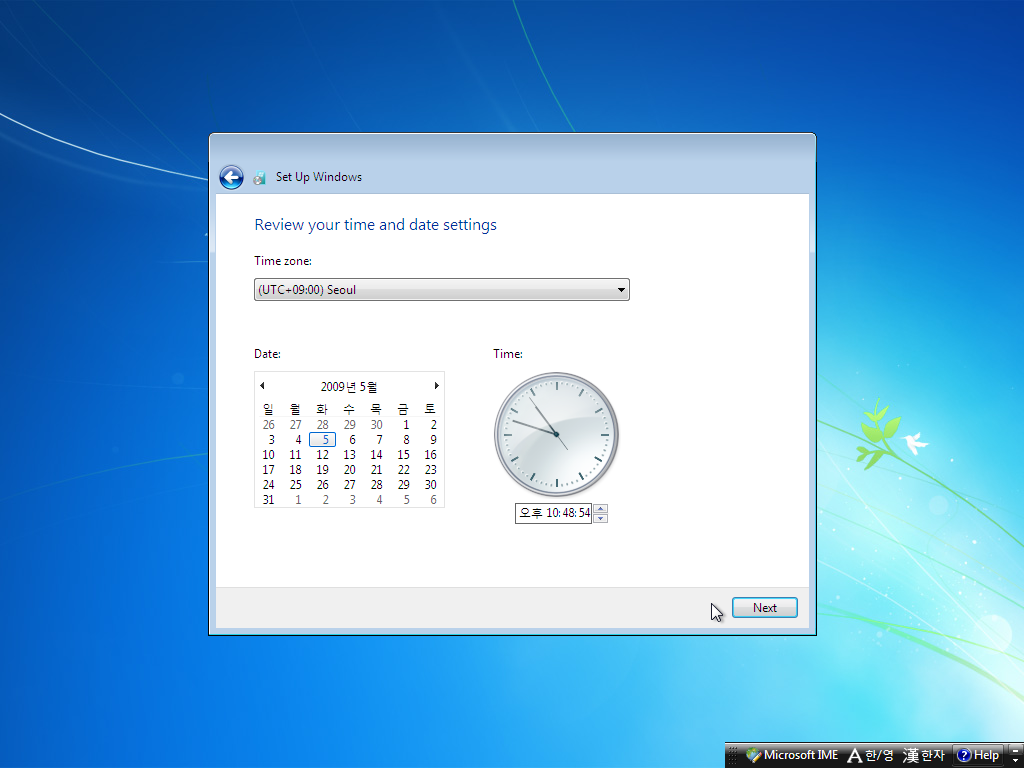This screenshot has width=1024, height=768.
Task: Select May 12 in the calendar
Action: coord(323,455)
